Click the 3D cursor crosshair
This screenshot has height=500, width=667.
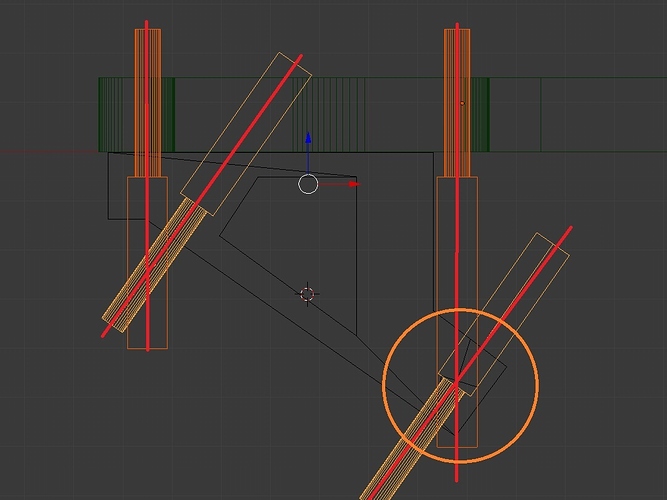(308, 294)
